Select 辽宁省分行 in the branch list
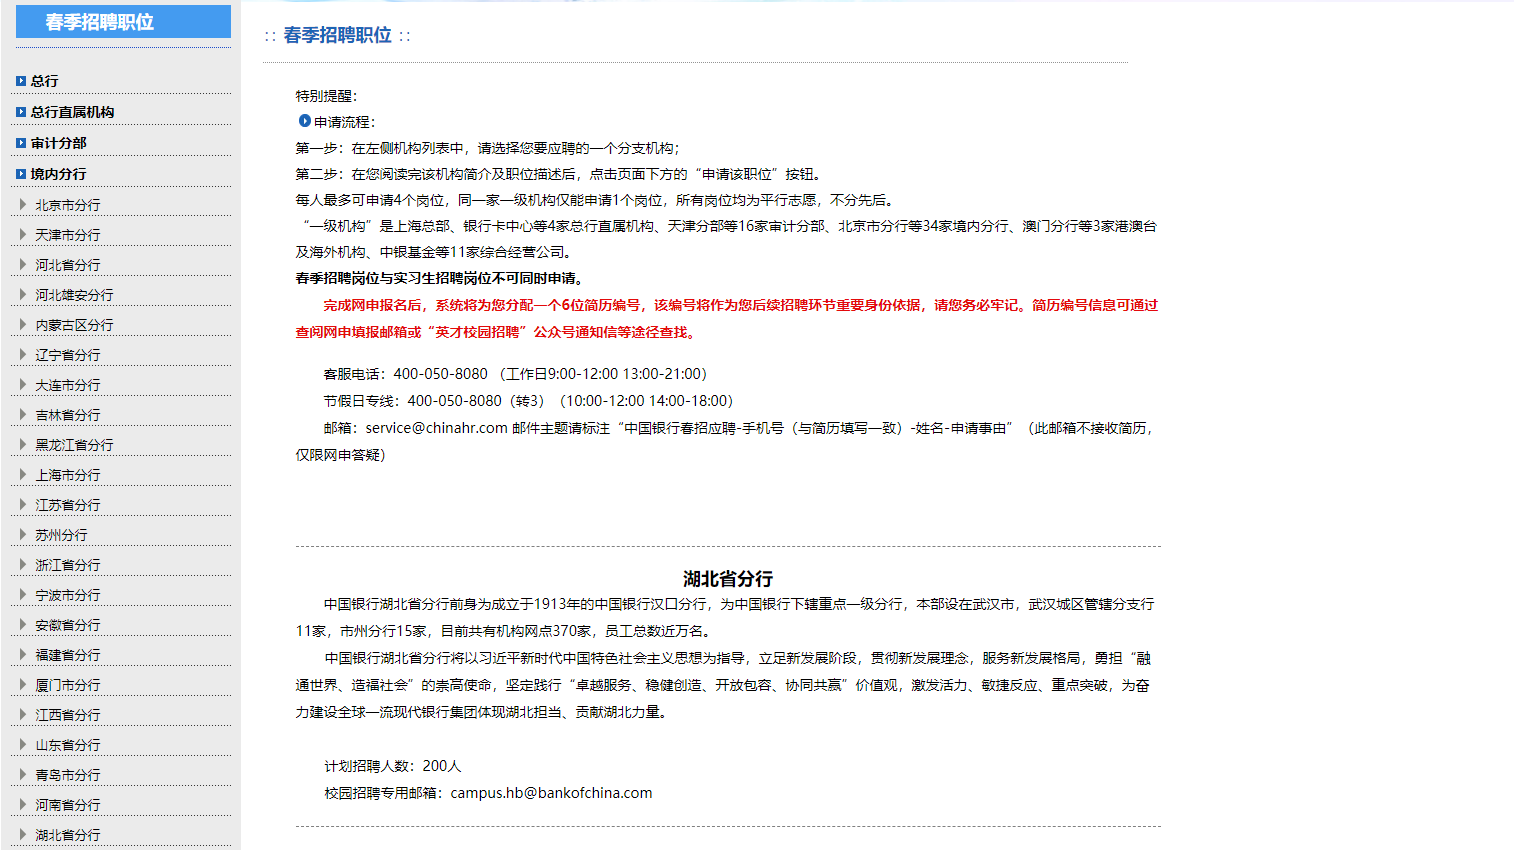 68,355
